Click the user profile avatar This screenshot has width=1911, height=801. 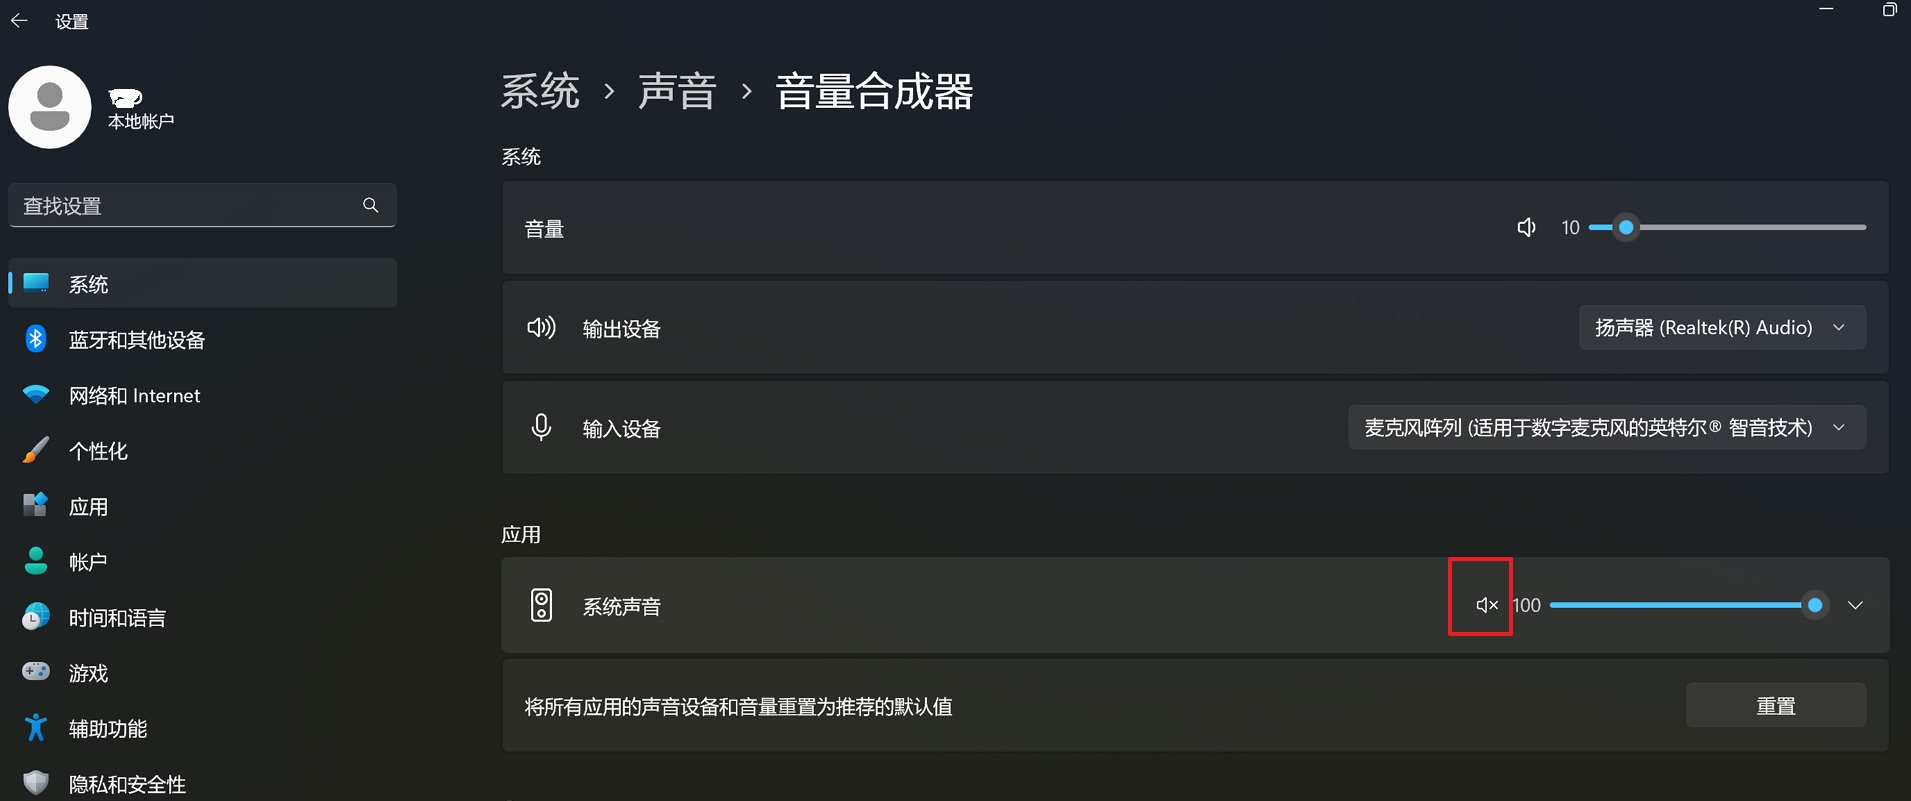coord(50,107)
